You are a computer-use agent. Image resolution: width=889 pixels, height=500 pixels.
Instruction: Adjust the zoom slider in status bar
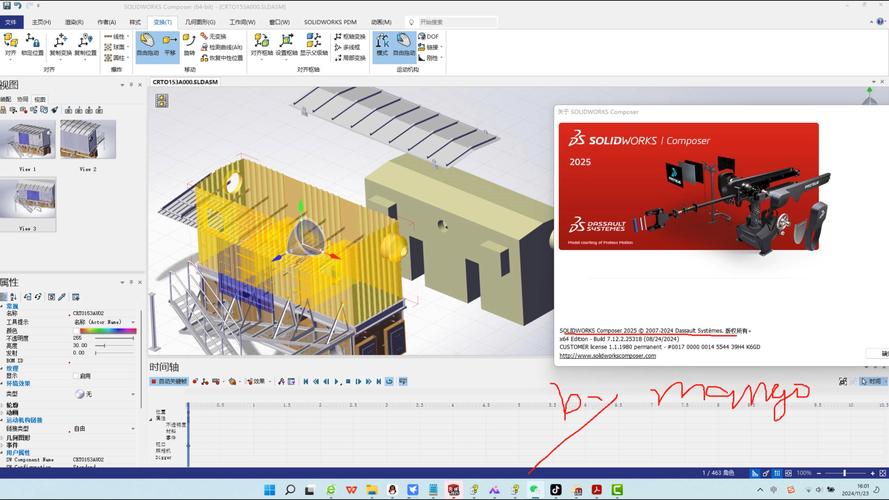[x=844, y=473]
